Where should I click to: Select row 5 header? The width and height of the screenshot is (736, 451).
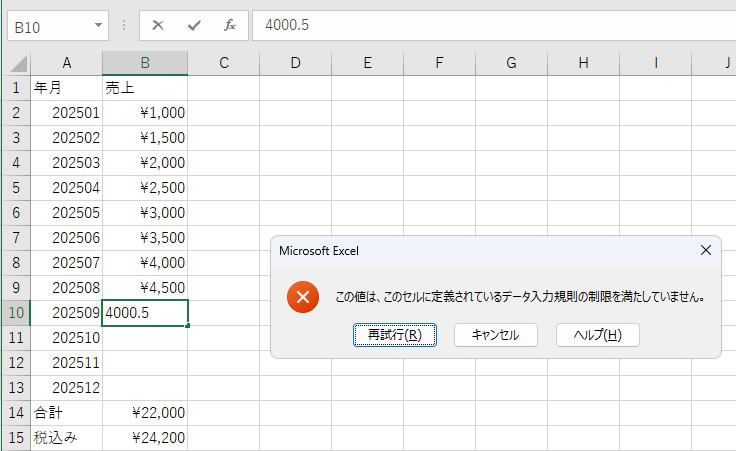click(x=16, y=188)
